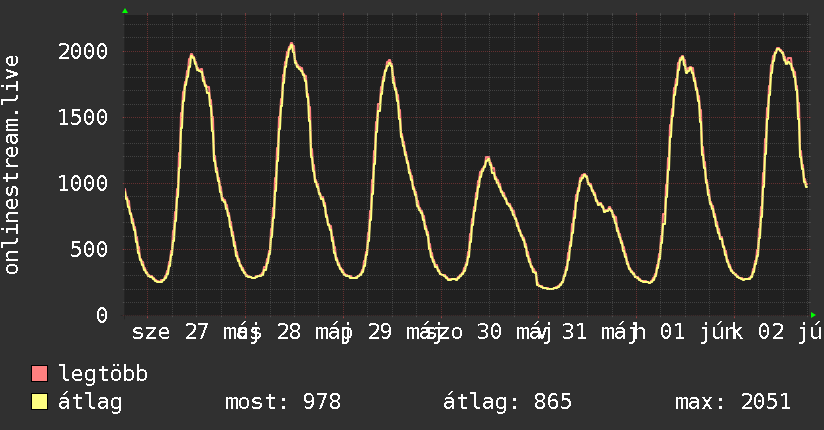Click the 1000 y-axis label
The height and width of the screenshot is (430, 824).
click(83, 183)
